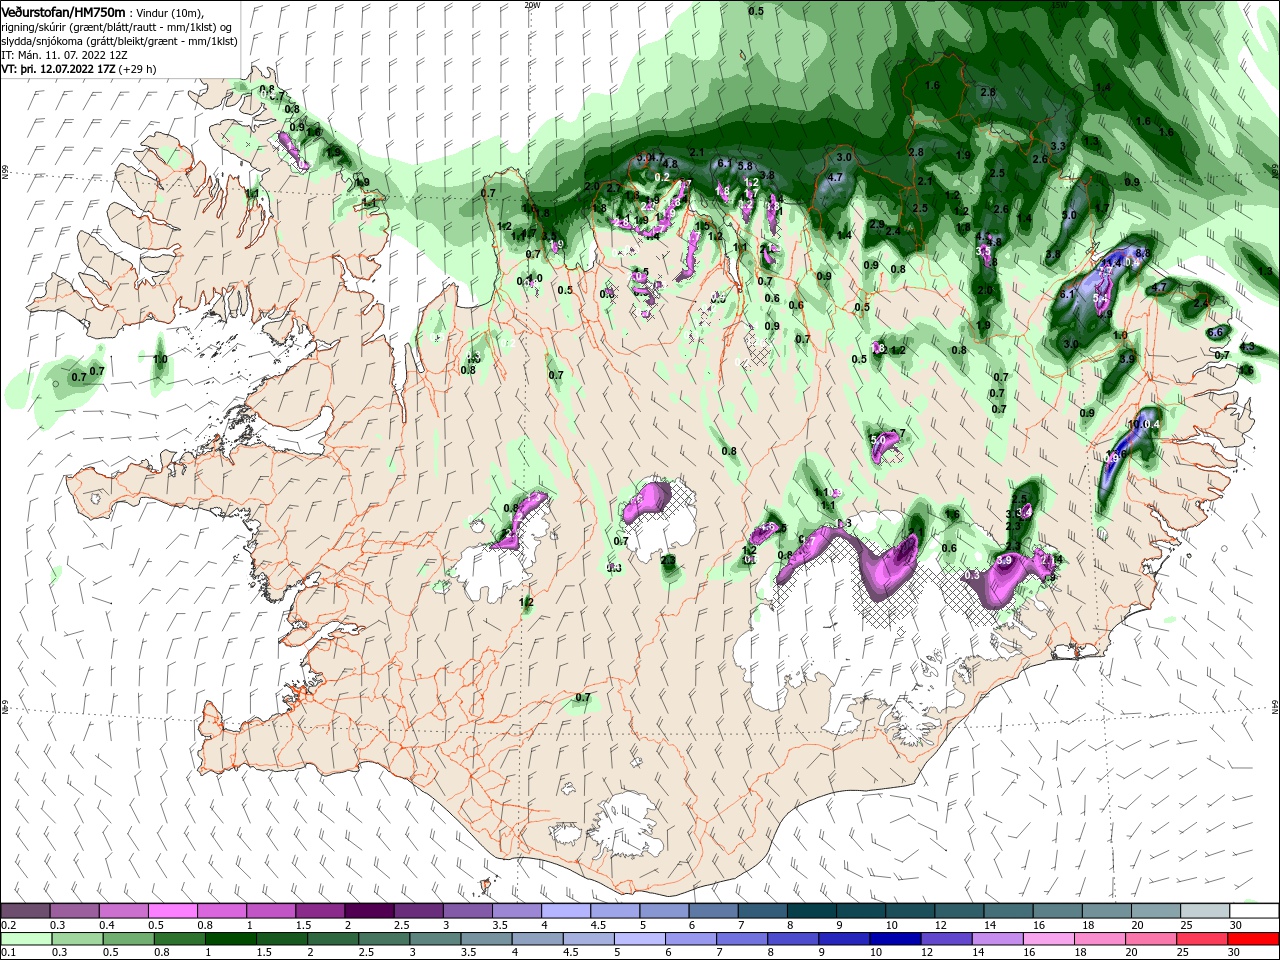Viewport: 1280px width, 960px height.
Task: Click the light pink swatch after 16 on rain scale
Action: tap(1050, 939)
